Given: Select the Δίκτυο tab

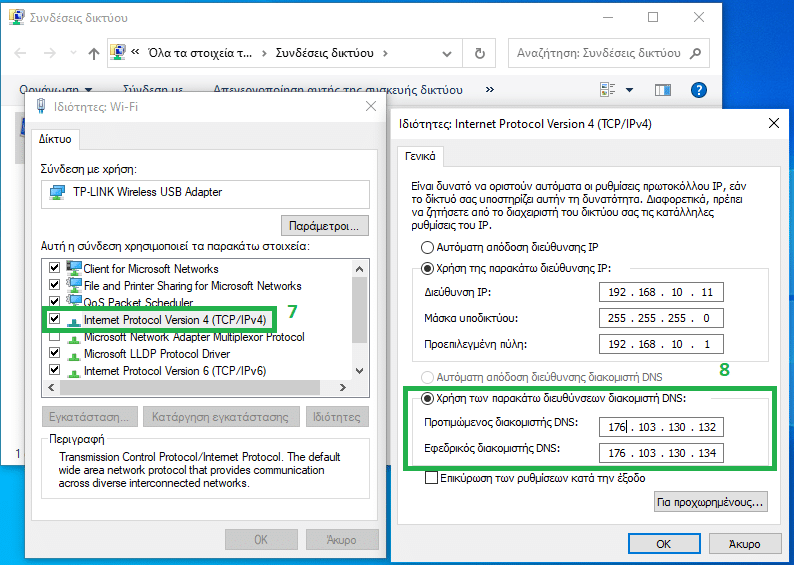Looking at the screenshot, I should 55,139.
